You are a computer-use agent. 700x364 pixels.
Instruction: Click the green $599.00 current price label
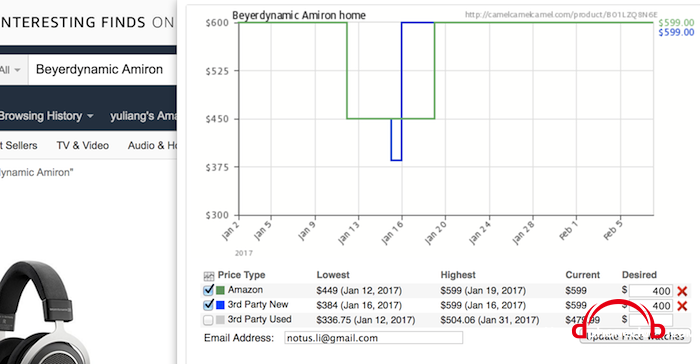(676, 23)
